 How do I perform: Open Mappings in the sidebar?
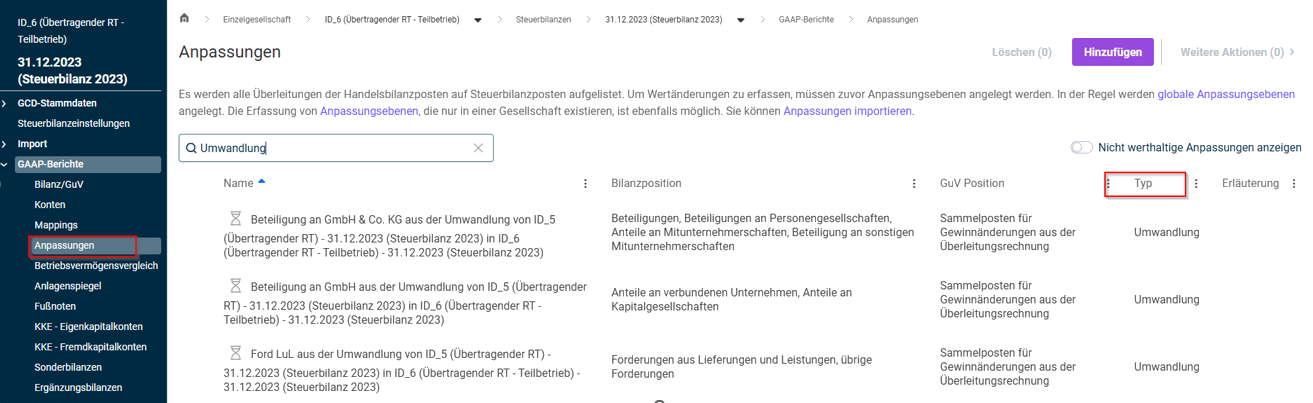(56, 225)
